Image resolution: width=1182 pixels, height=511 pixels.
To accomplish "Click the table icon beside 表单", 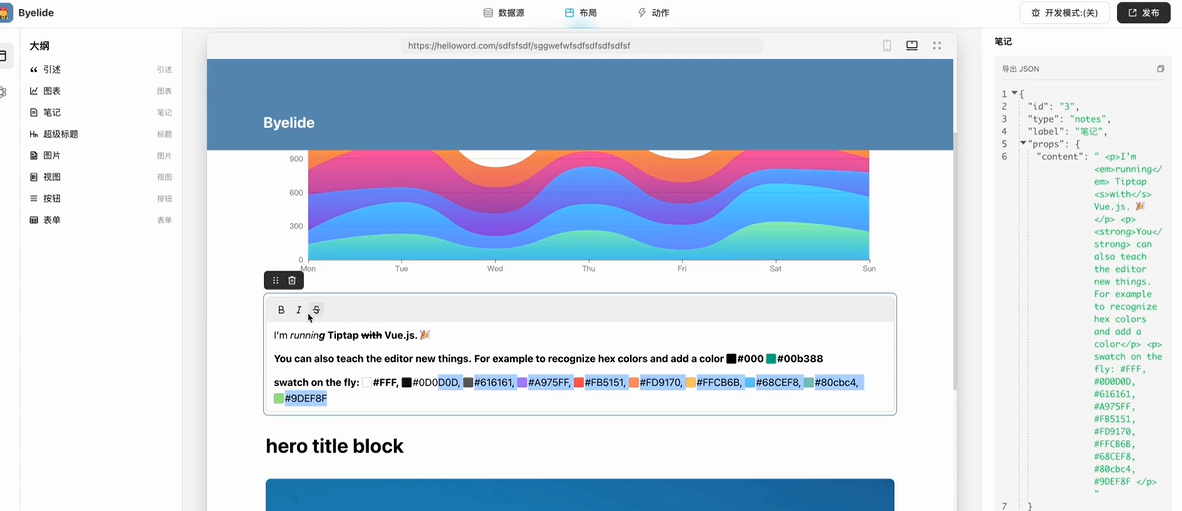I will (33, 220).
